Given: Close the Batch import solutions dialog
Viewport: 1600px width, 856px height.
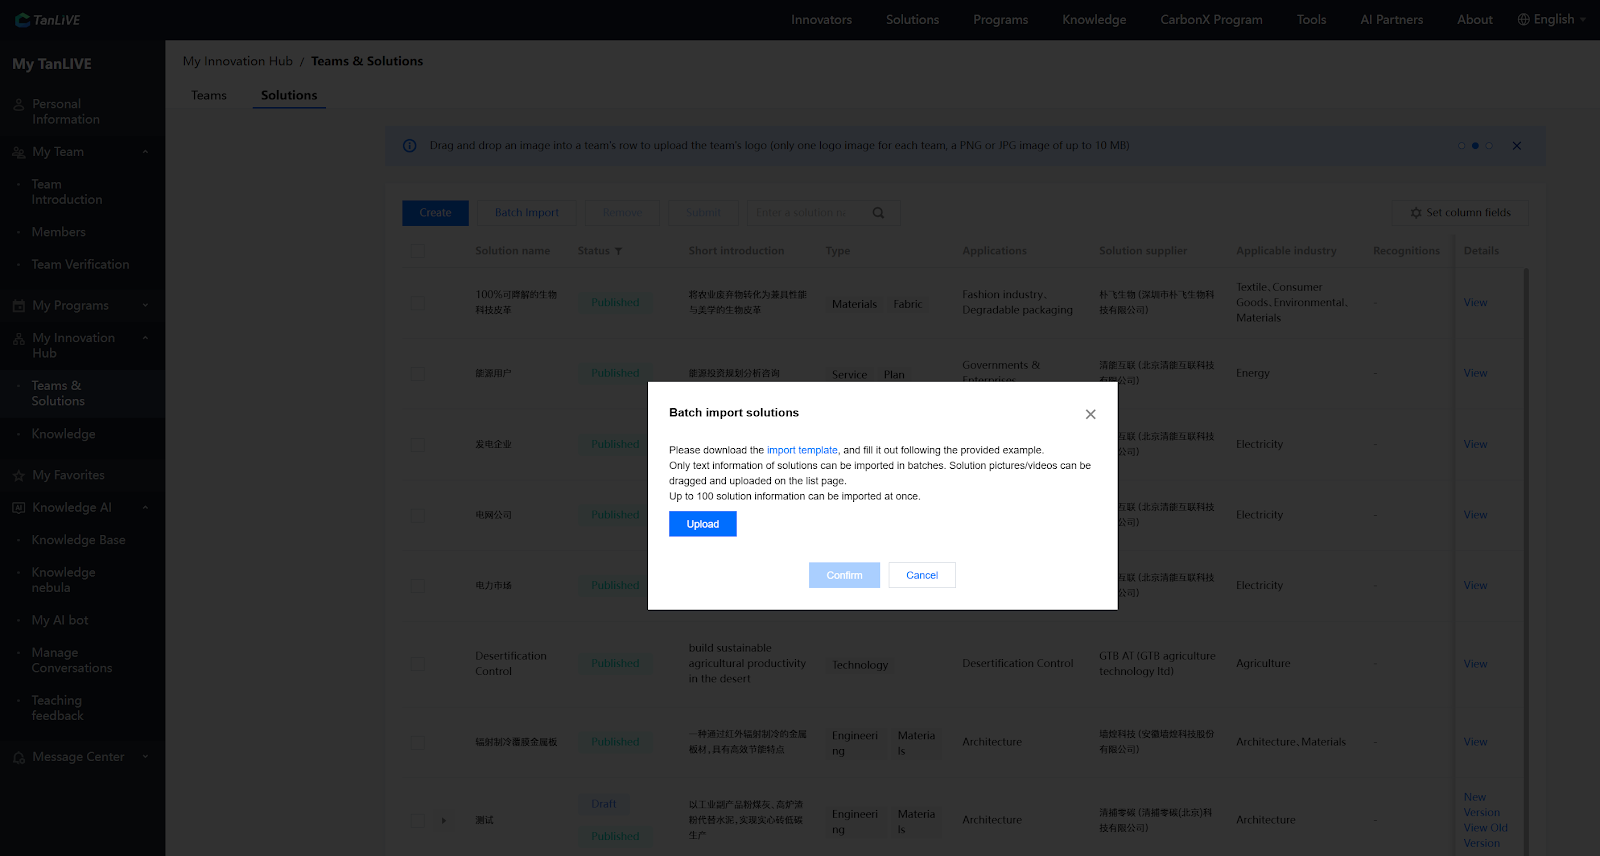Looking at the screenshot, I should click(1090, 414).
